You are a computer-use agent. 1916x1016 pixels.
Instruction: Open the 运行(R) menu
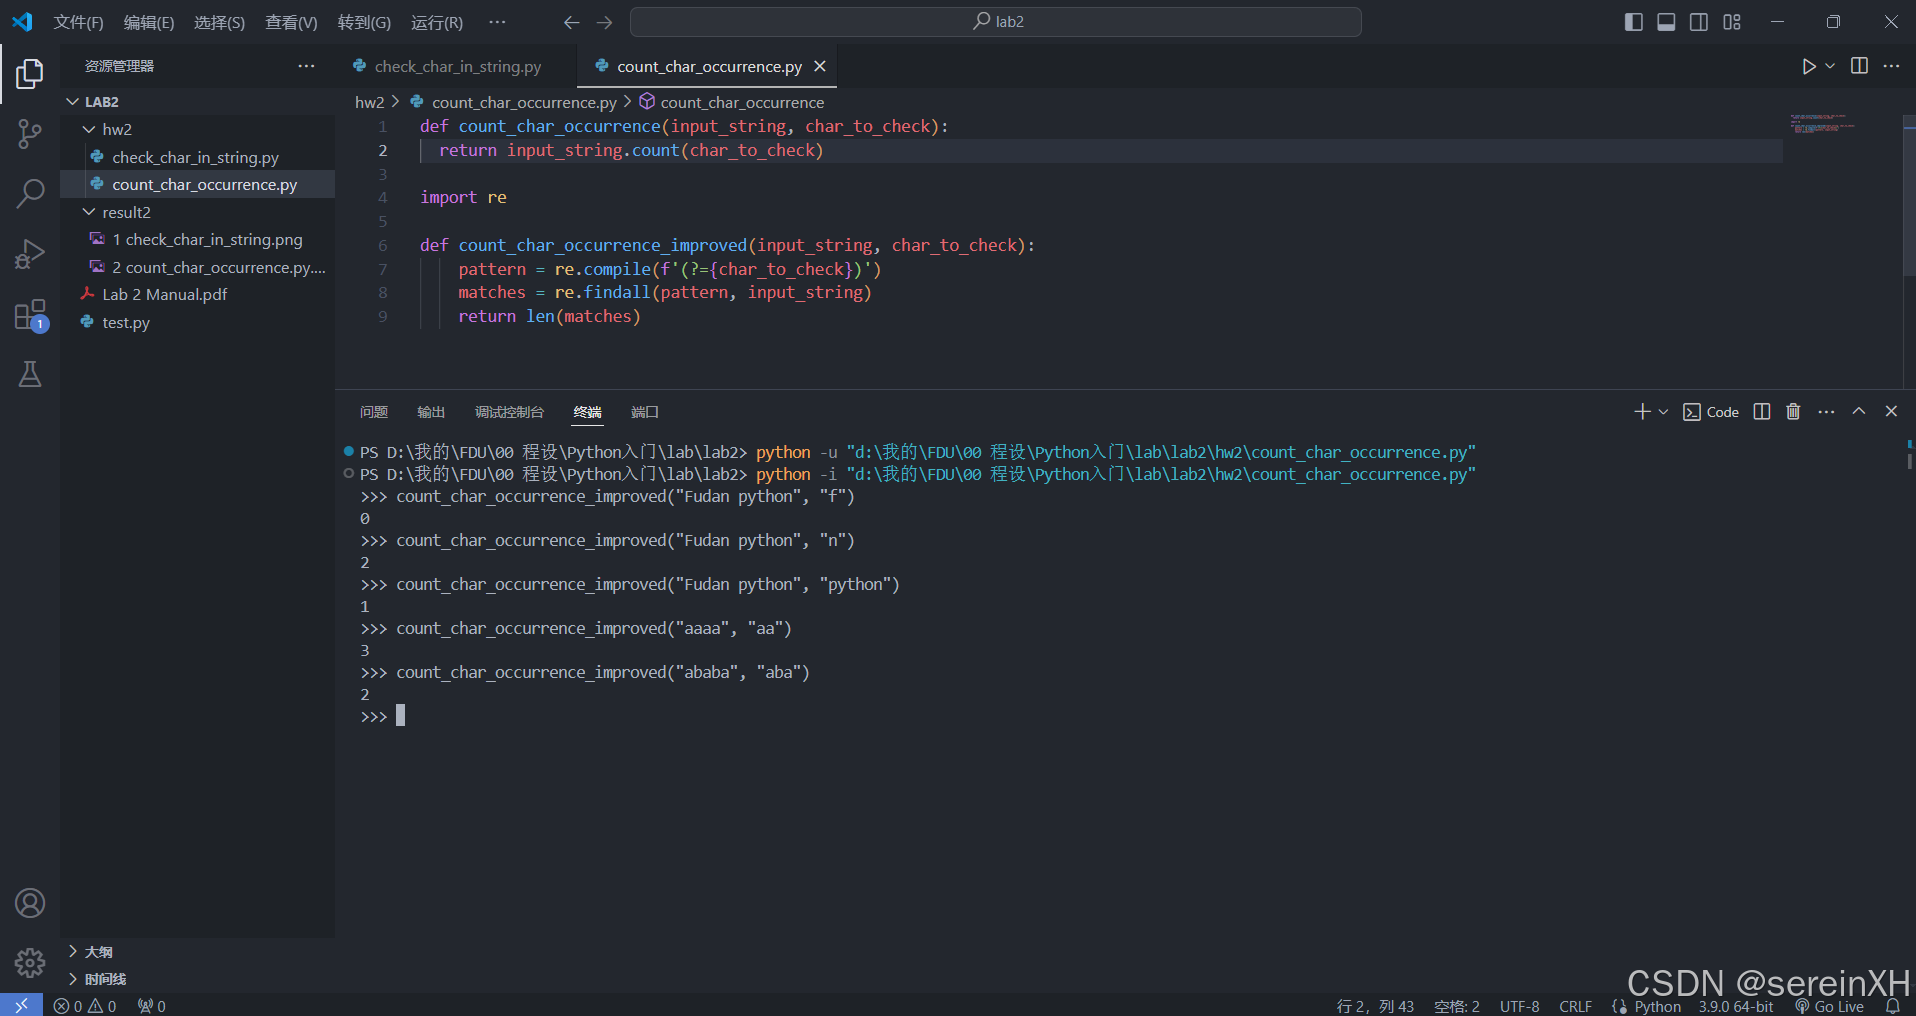(x=436, y=22)
